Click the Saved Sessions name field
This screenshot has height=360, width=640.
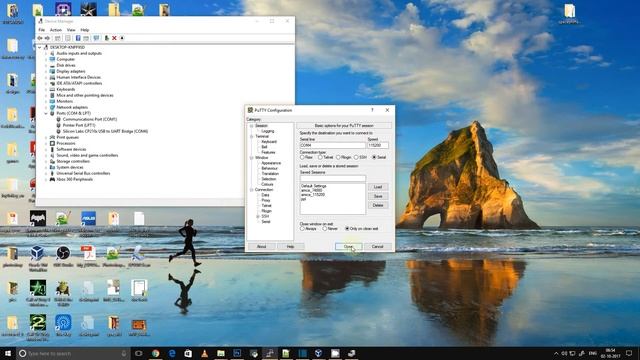(333, 178)
